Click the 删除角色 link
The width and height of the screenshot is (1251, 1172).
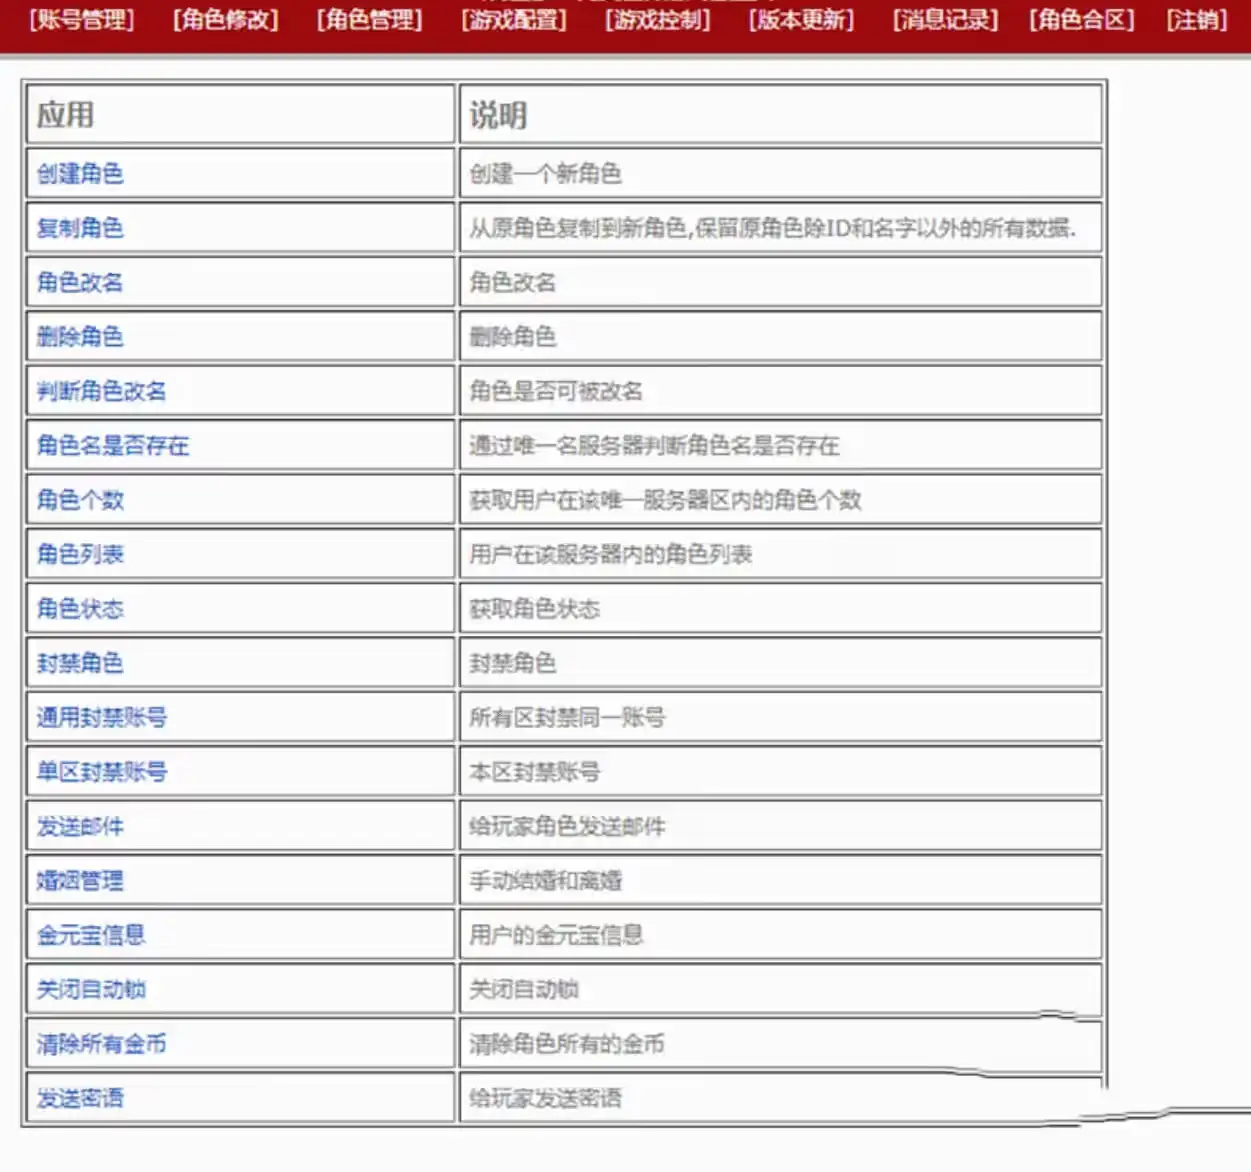[80, 337]
